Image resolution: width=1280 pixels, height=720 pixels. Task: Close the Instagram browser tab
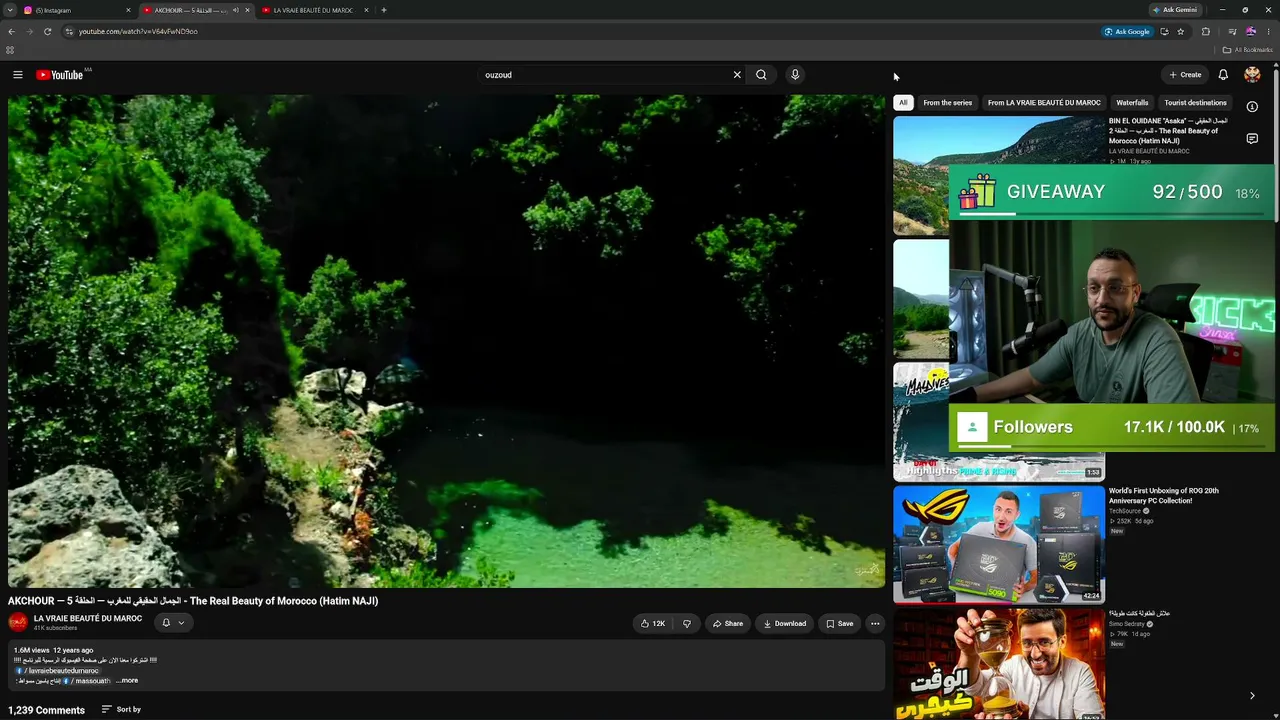pos(128,10)
